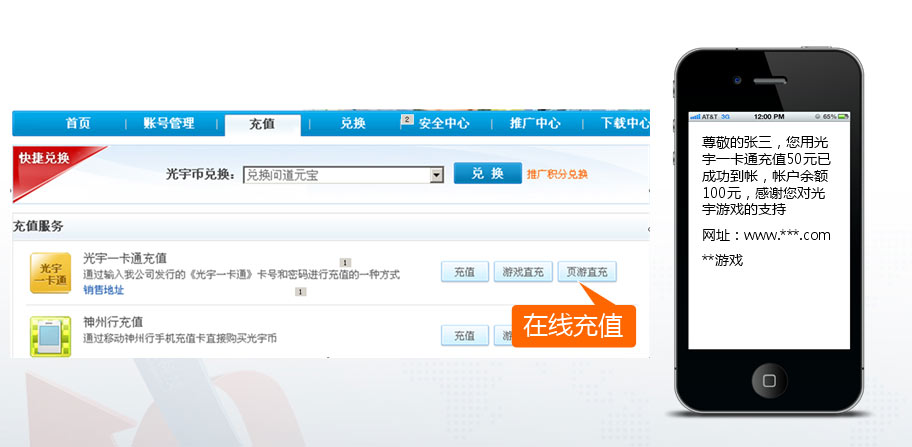Go to the 推广中心 tab

tap(535, 124)
